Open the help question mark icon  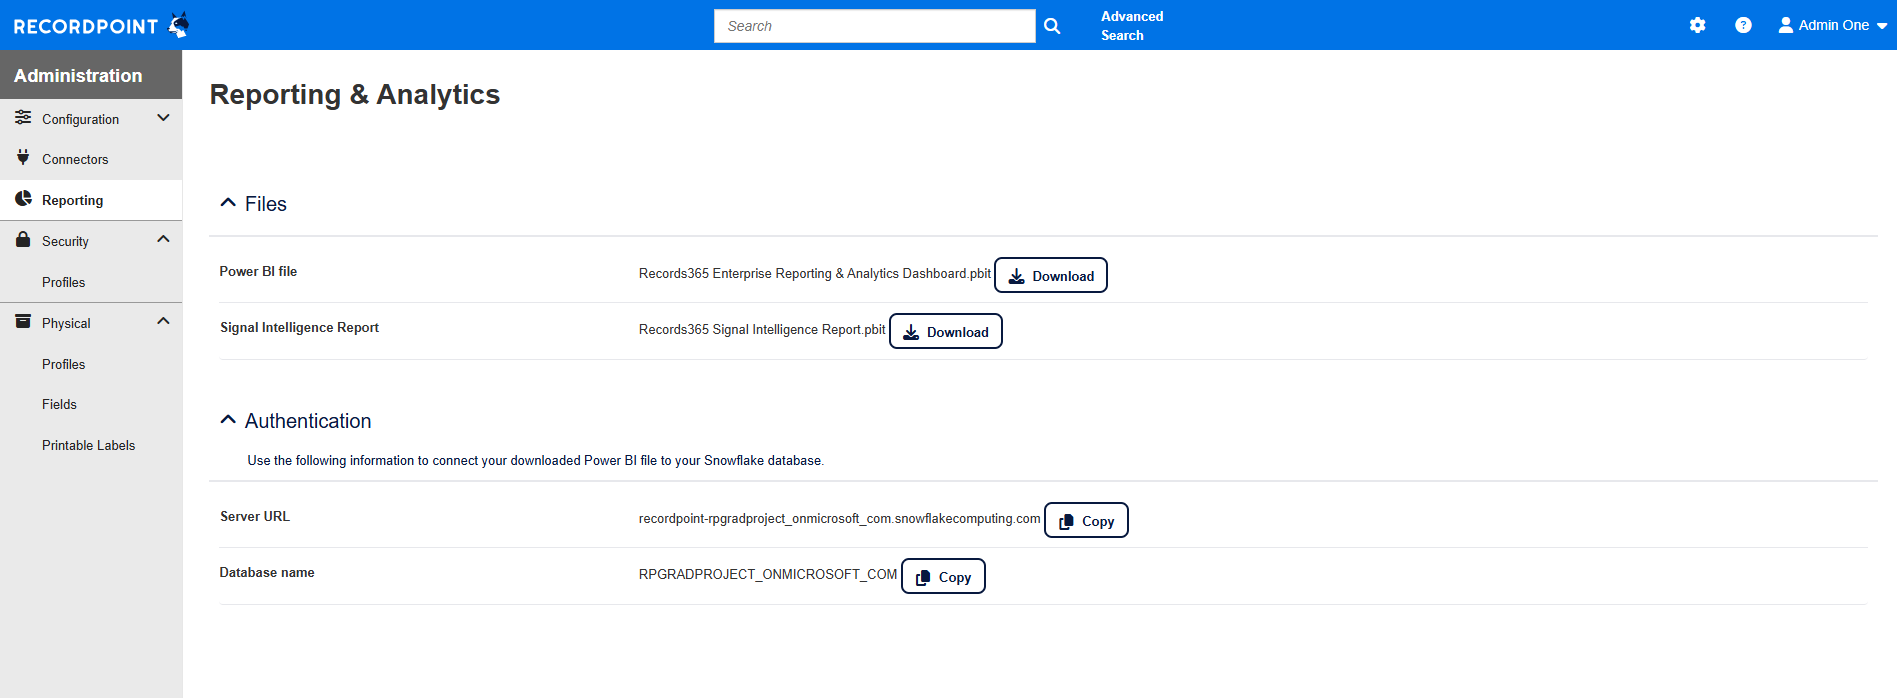tap(1743, 26)
